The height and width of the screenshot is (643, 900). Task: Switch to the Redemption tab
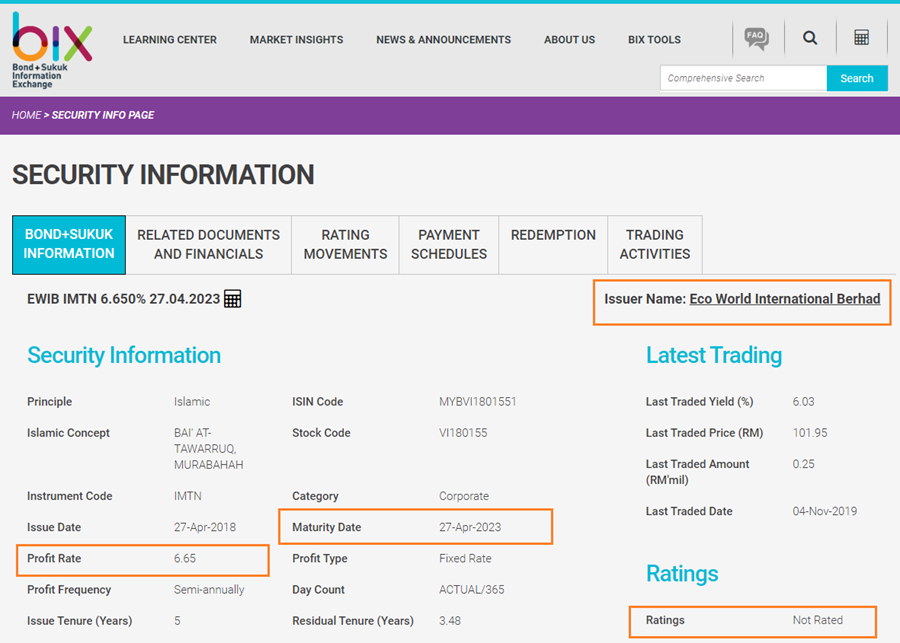click(553, 245)
